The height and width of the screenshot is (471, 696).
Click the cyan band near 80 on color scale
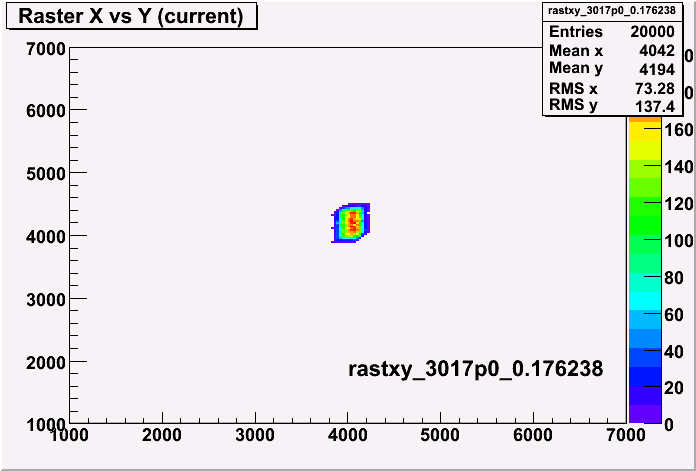coord(645,282)
